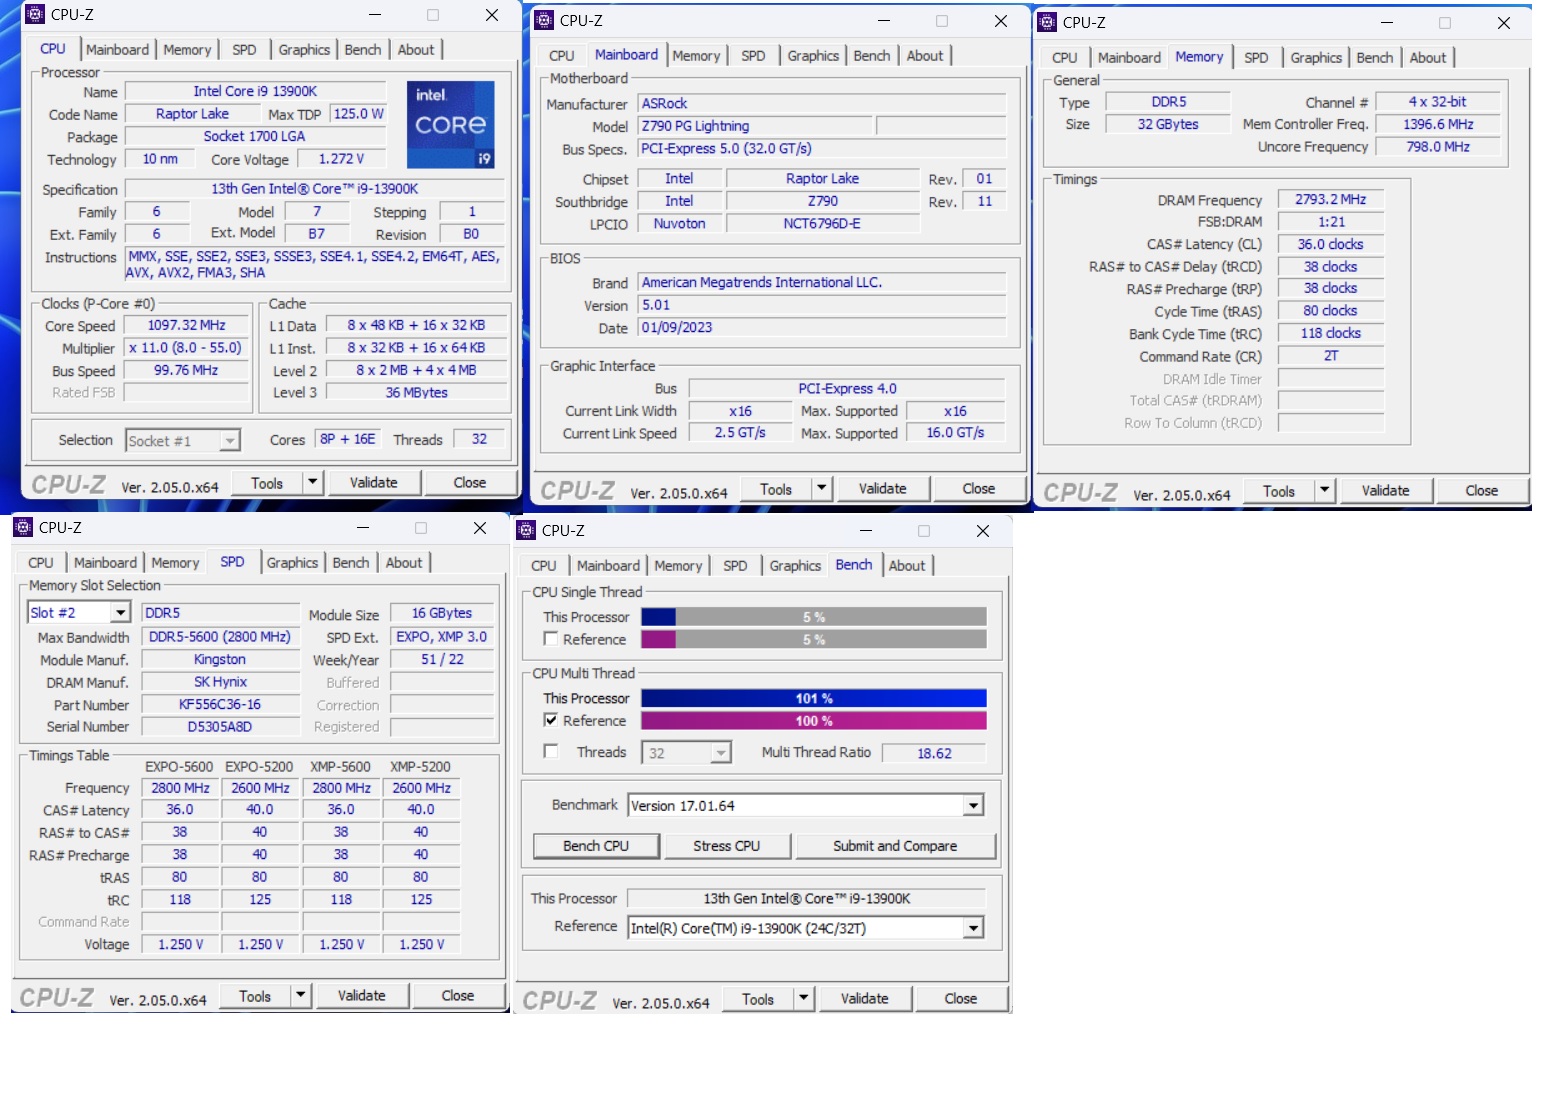This screenshot has width=1541, height=1112.
Task: Click the BIOS Date 01/09/2023 field
Action: click(822, 327)
